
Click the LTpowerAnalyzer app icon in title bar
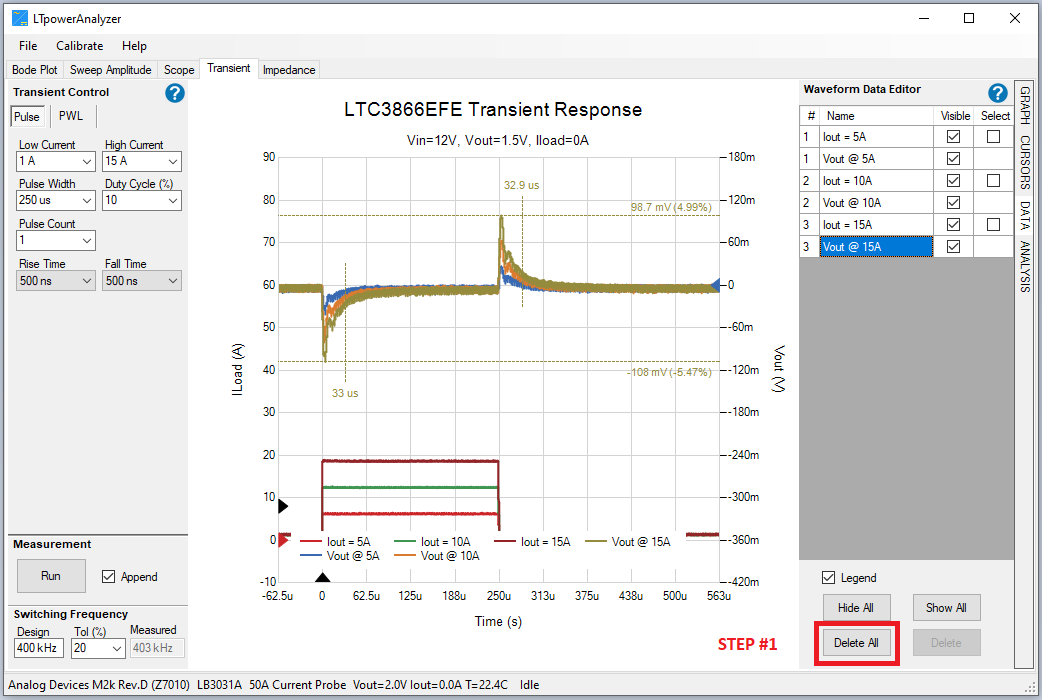[x=19, y=18]
